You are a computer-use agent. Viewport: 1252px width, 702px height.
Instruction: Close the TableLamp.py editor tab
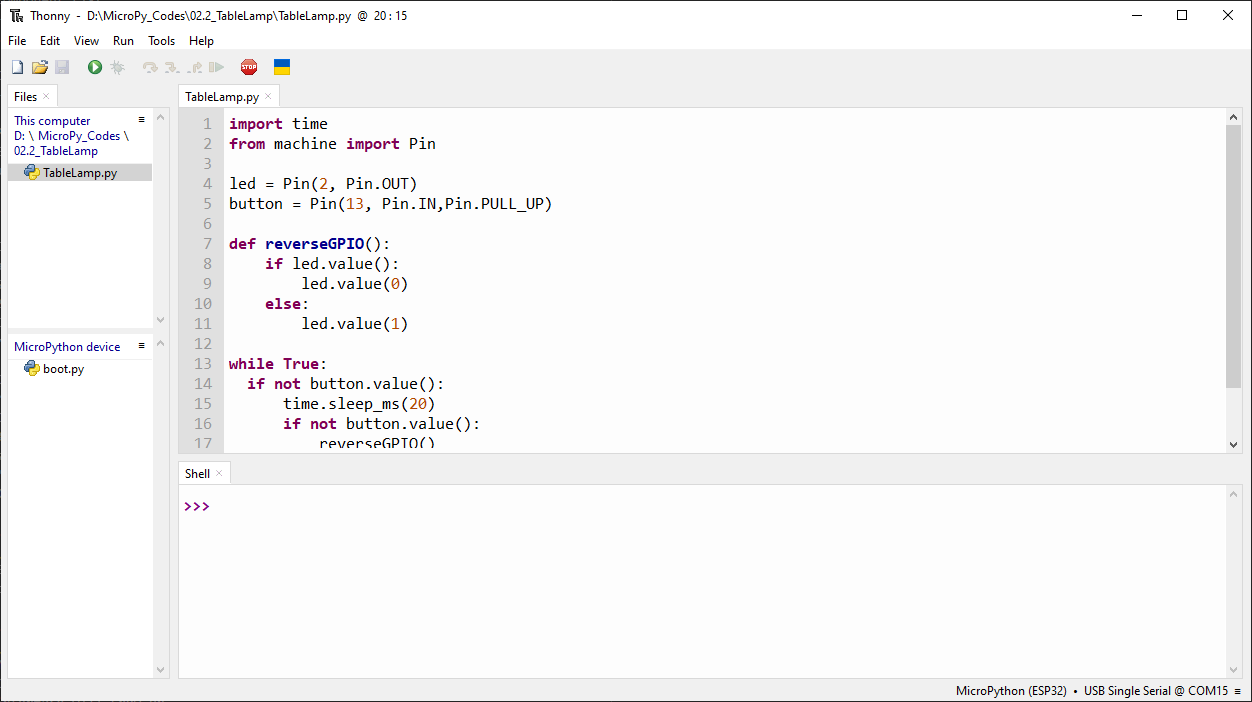tap(268, 97)
